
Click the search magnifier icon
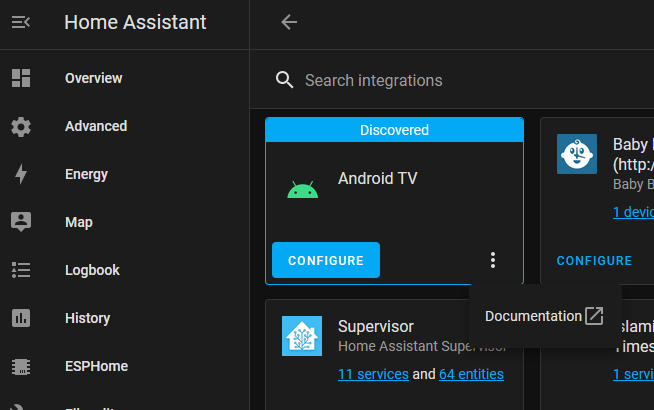pos(284,80)
